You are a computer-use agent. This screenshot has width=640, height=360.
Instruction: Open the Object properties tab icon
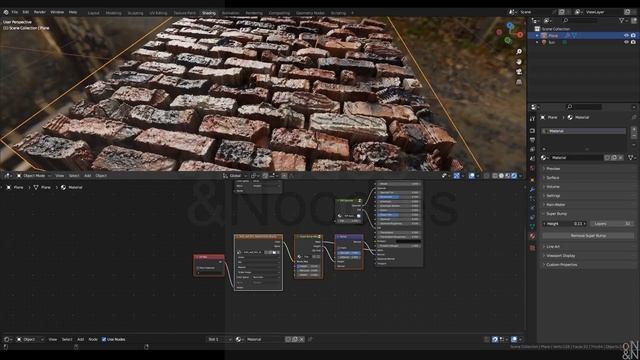(532, 180)
